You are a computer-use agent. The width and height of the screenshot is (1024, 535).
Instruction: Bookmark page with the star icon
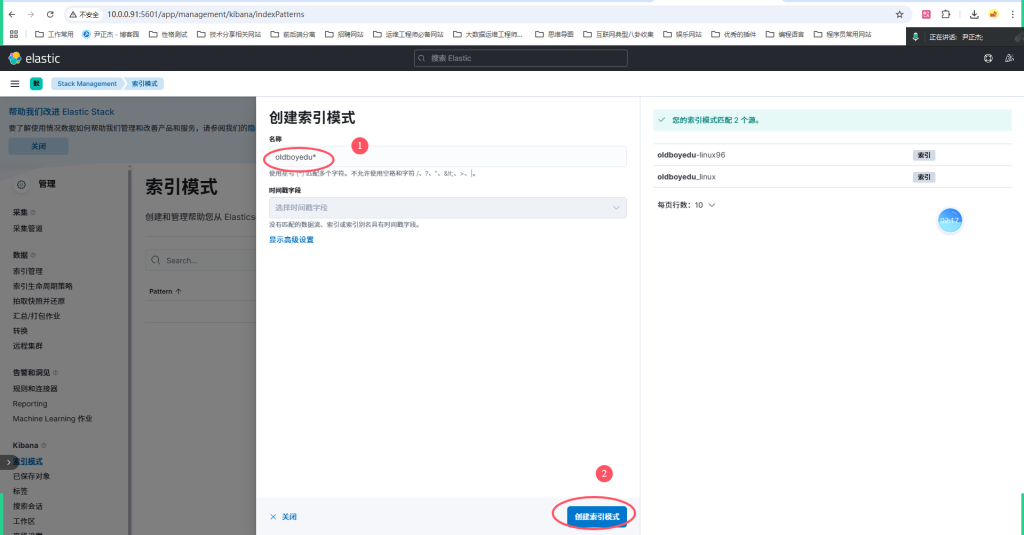coord(899,15)
